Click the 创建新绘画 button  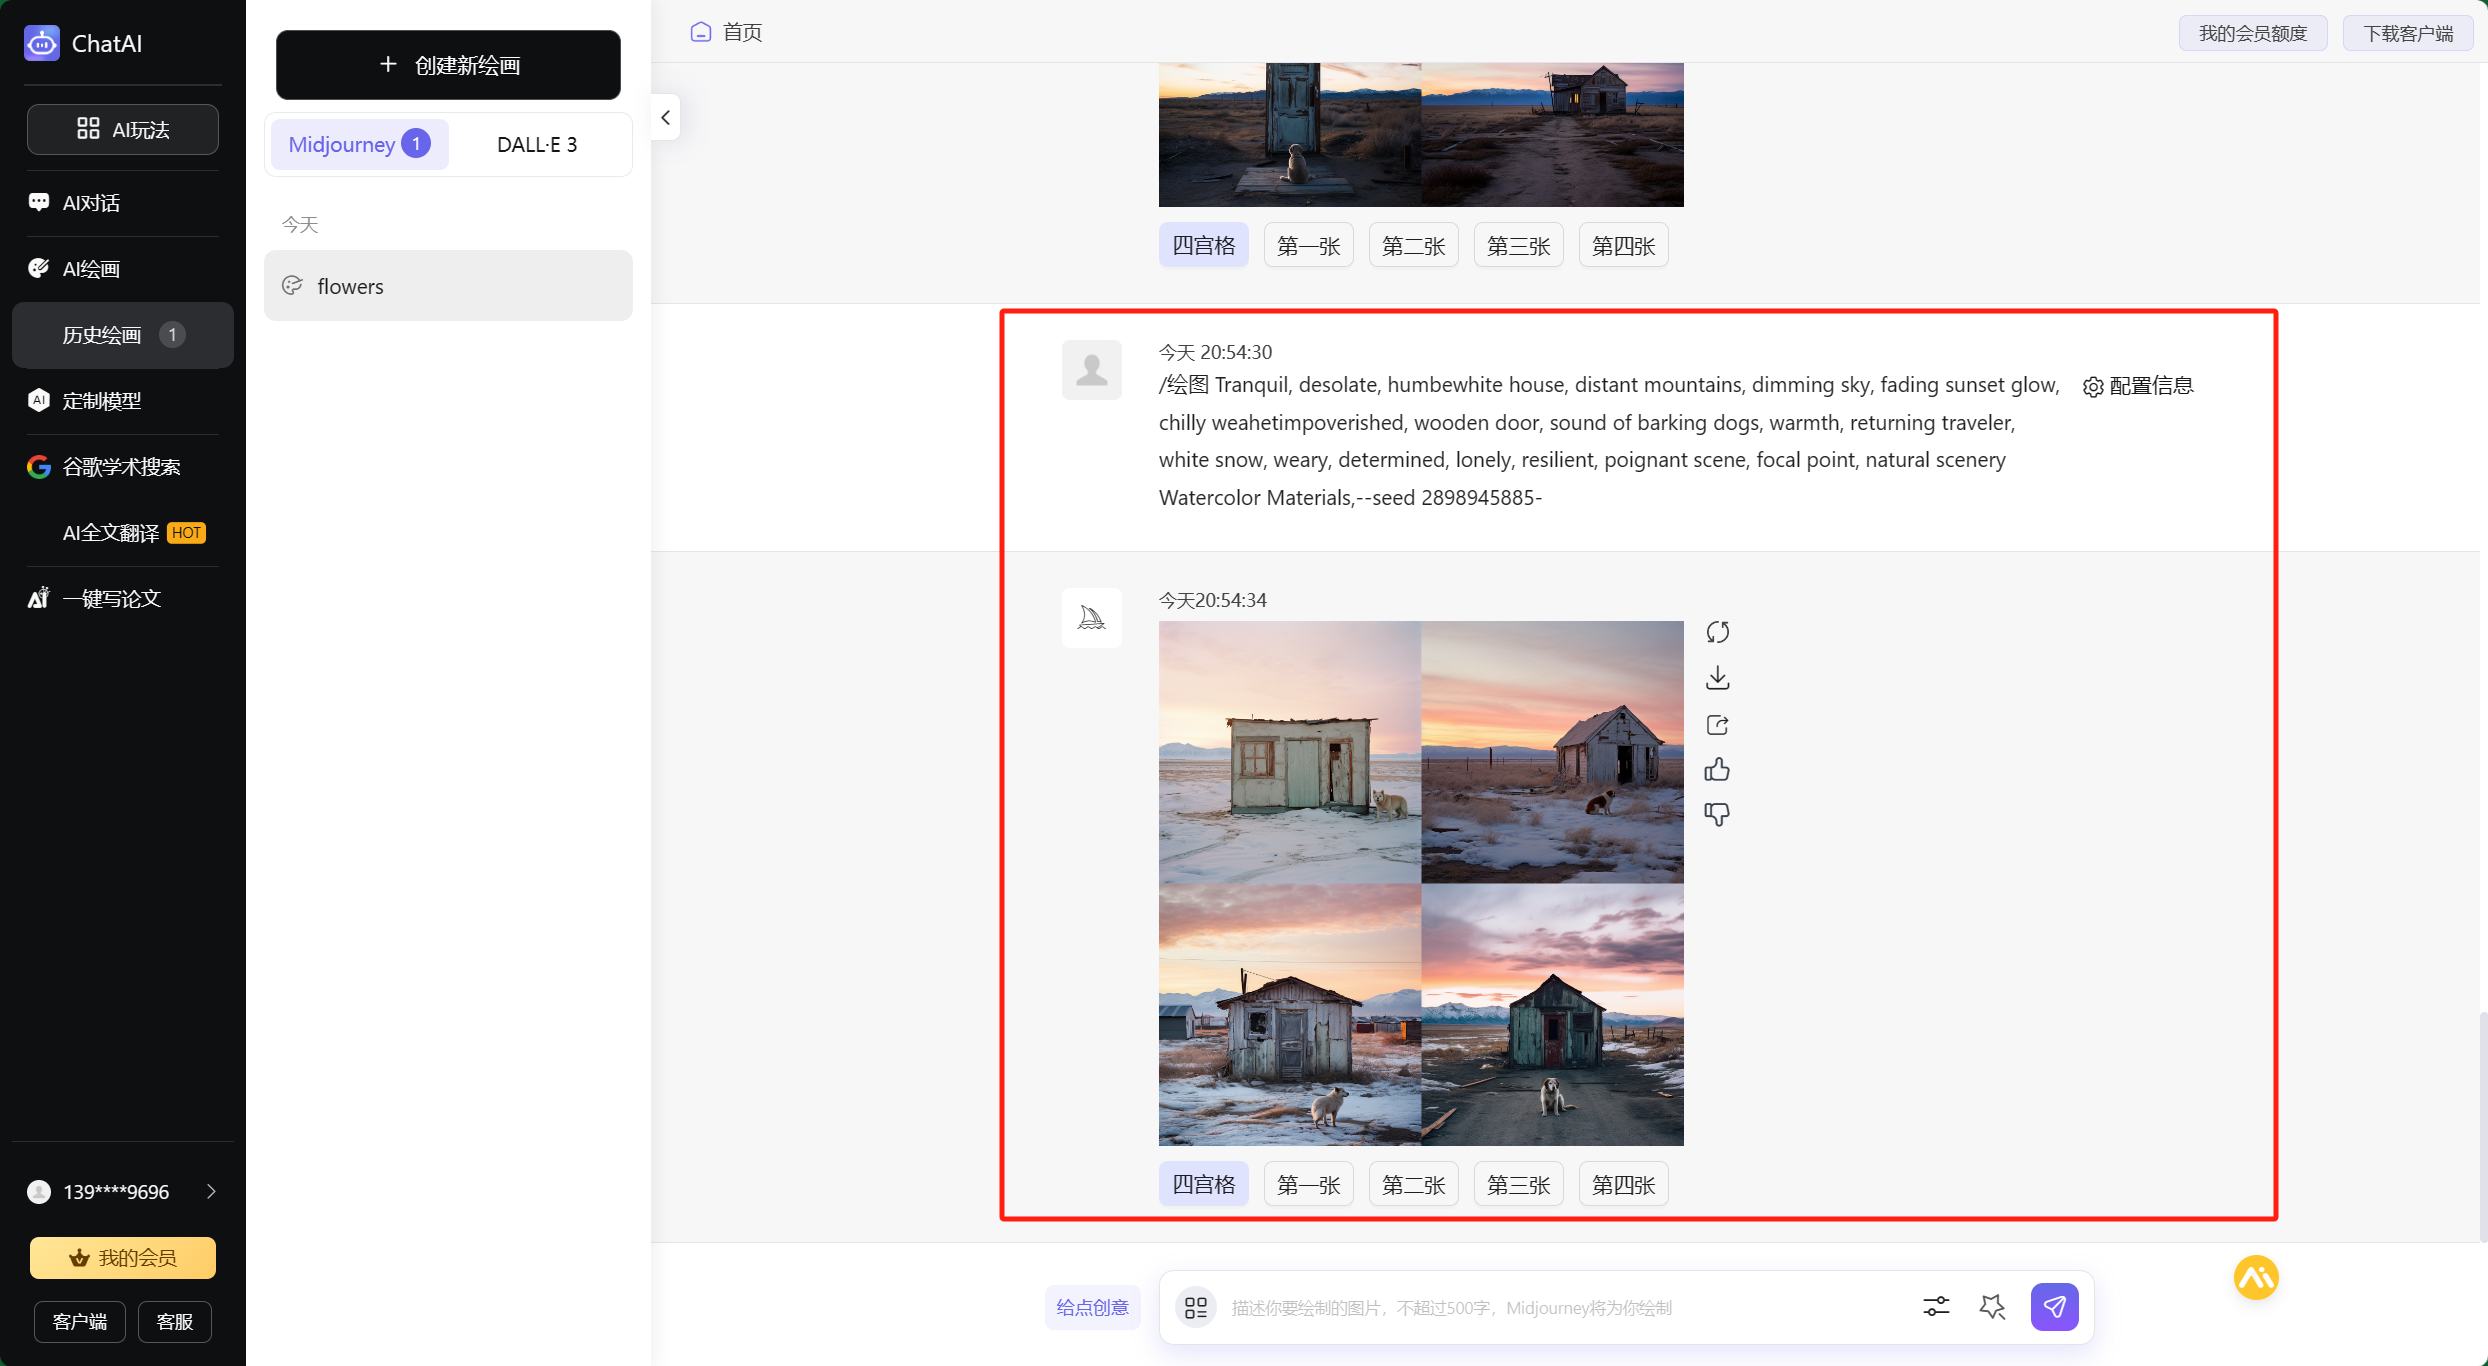click(448, 65)
